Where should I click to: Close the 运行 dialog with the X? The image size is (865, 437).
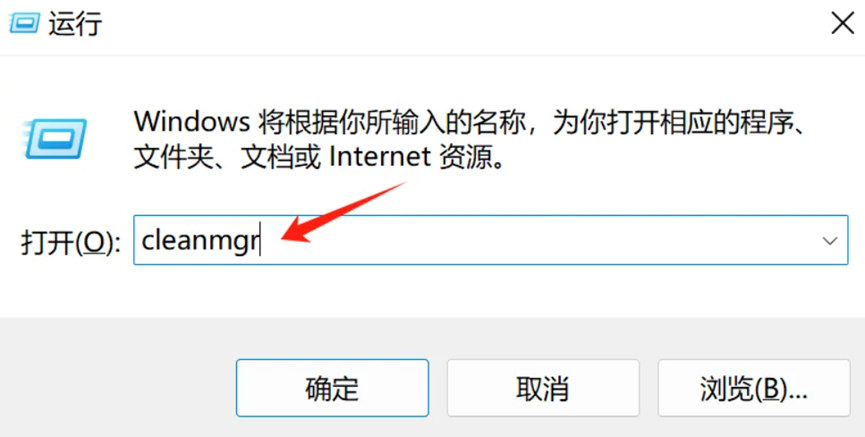(842, 24)
